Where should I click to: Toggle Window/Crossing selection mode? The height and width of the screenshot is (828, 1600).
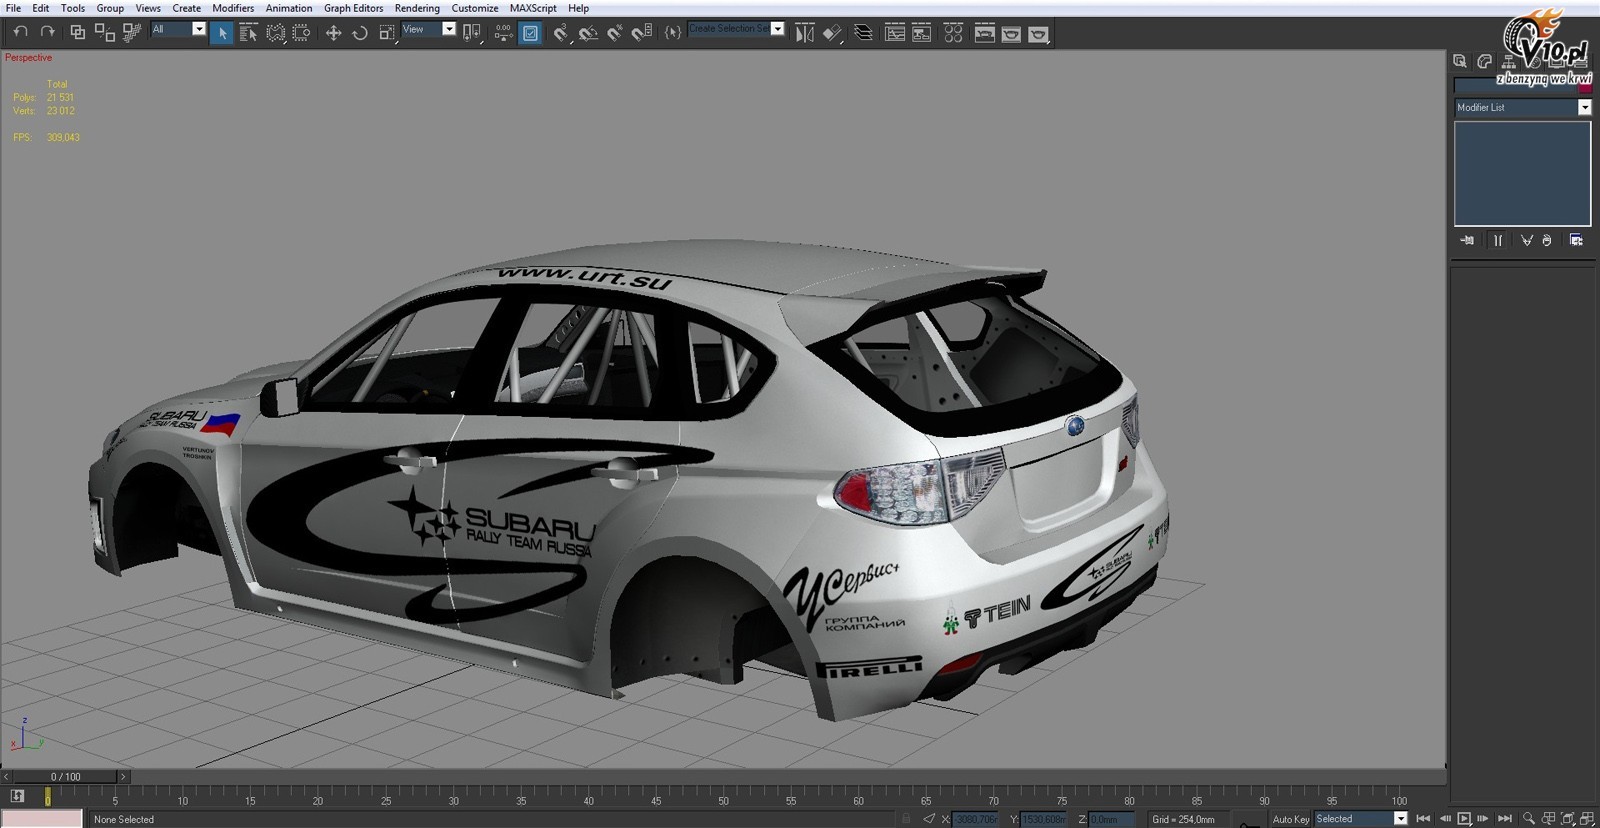pos(301,33)
